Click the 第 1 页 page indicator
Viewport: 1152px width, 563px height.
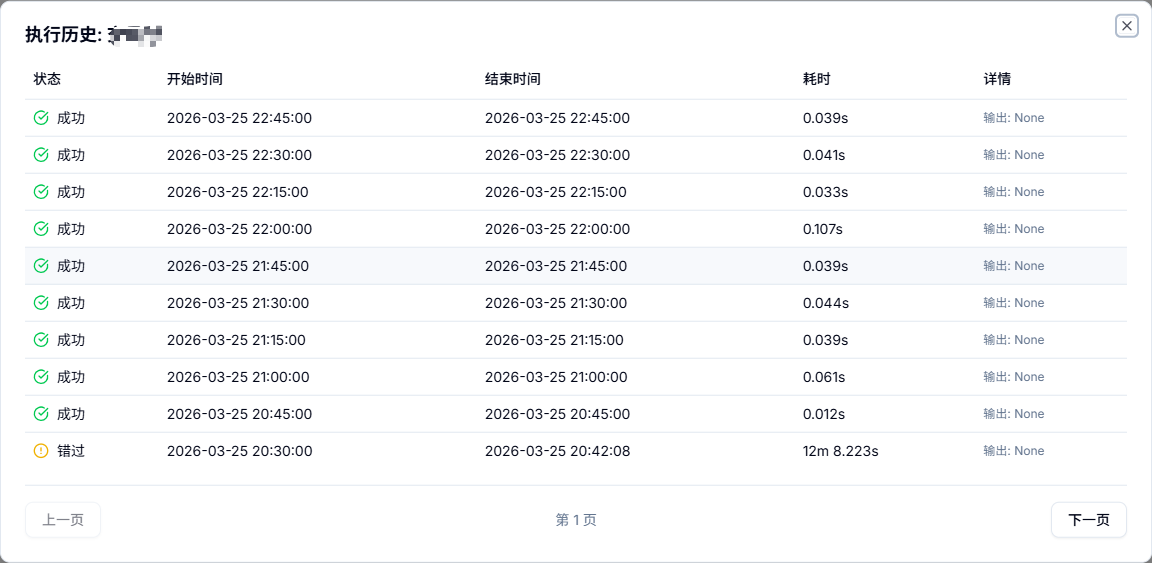click(576, 520)
